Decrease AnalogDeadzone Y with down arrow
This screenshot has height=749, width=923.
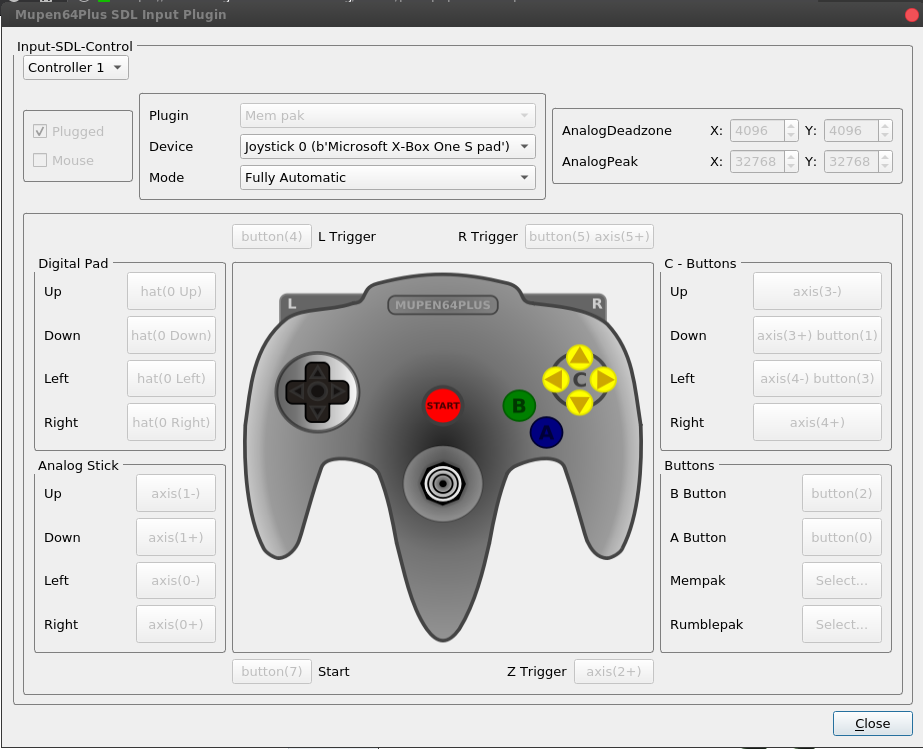(x=885, y=136)
